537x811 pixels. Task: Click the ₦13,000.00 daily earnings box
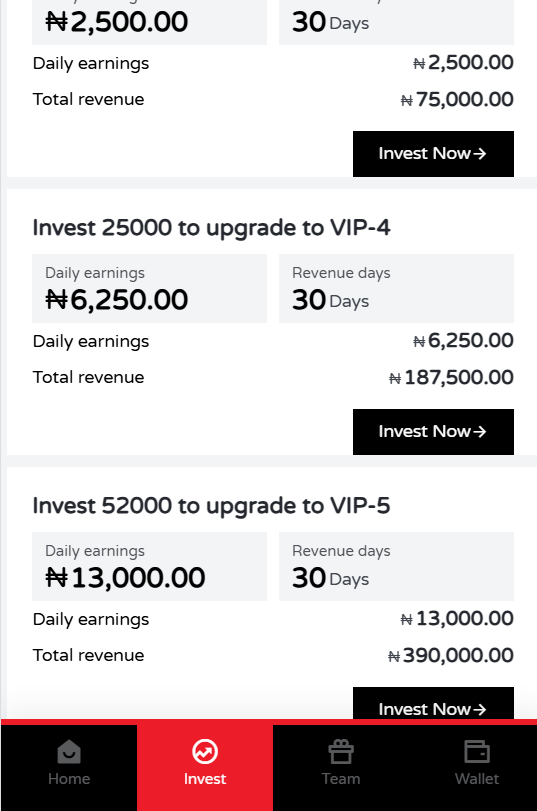tap(150, 566)
